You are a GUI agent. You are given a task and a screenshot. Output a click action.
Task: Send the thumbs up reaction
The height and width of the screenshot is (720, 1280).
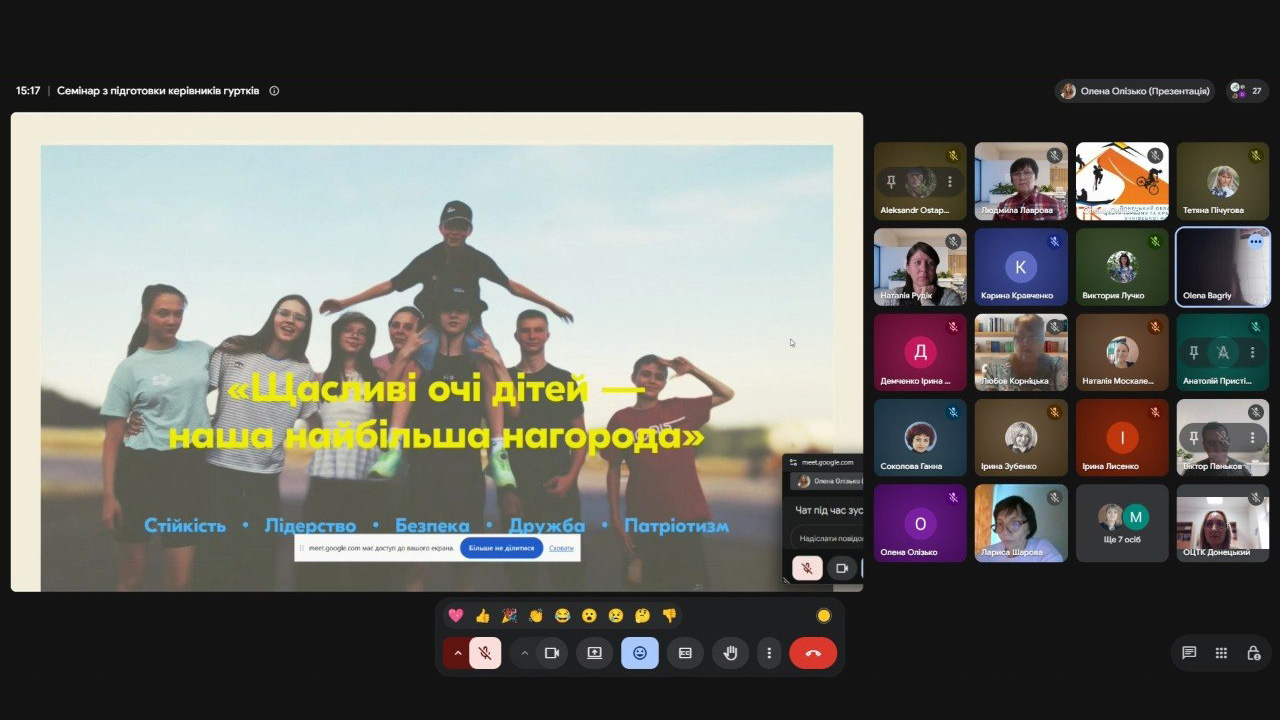click(483, 616)
